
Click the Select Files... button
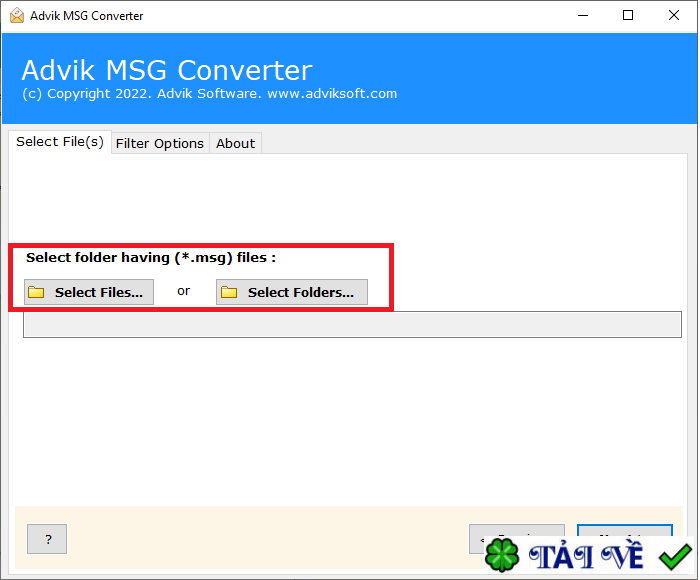[x=89, y=292]
